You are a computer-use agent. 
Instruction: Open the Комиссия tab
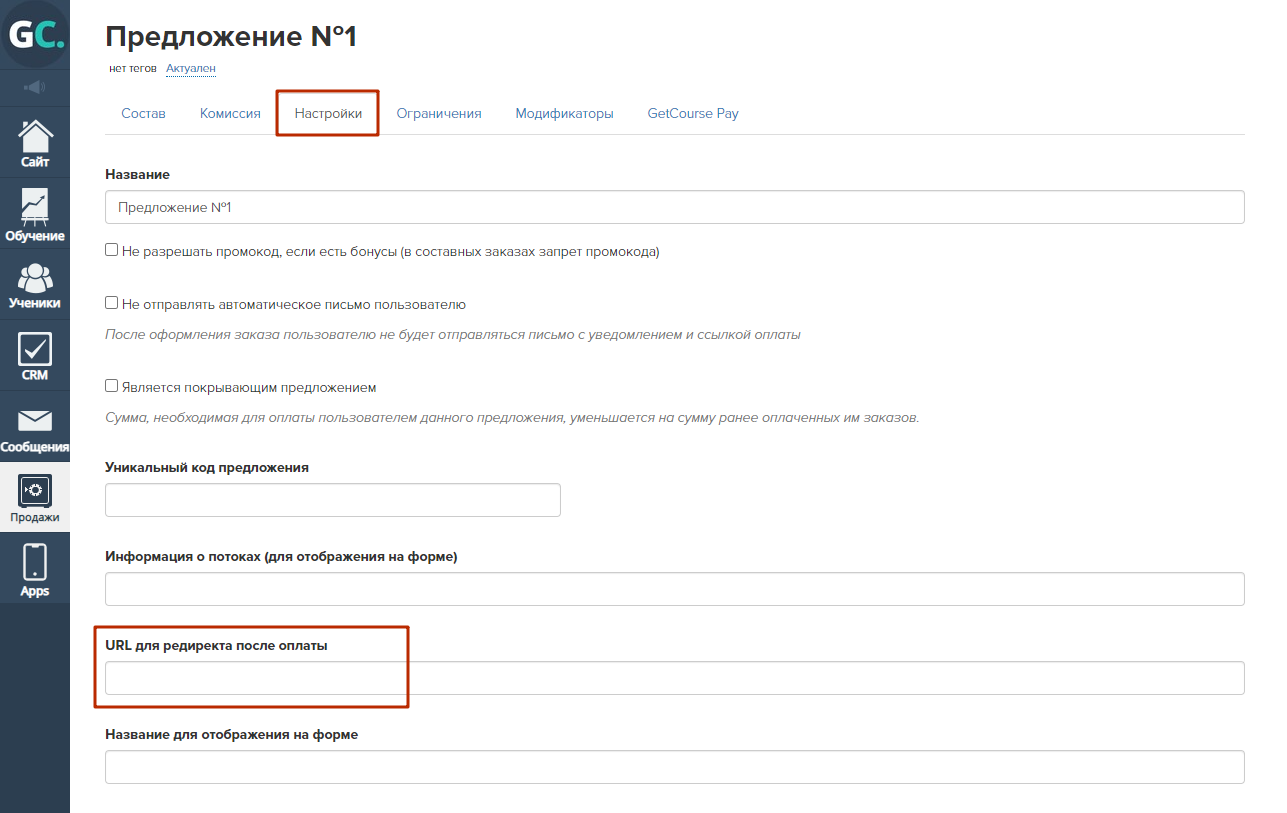click(230, 114)
